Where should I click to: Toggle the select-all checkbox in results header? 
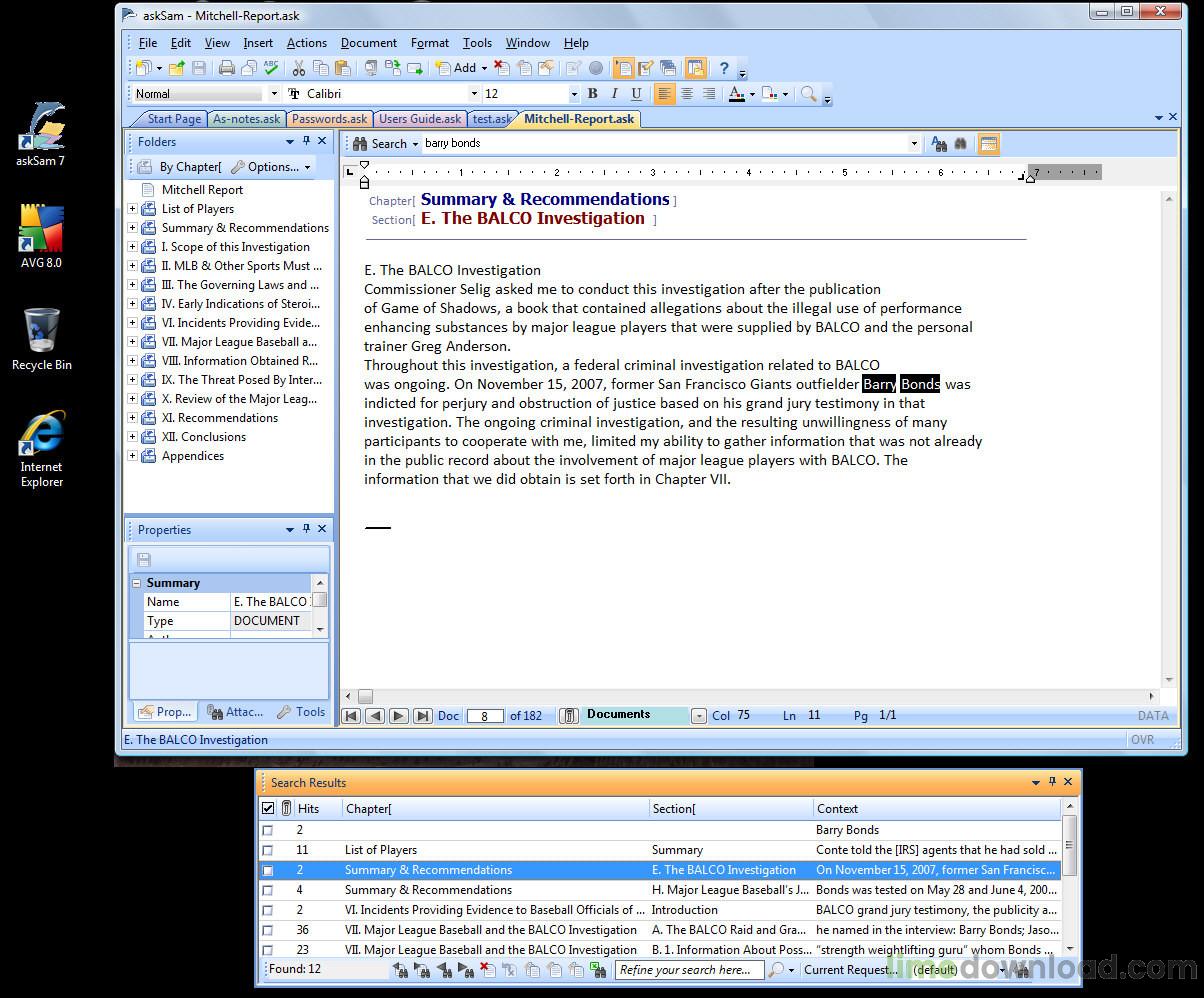(x=267, y=808)
